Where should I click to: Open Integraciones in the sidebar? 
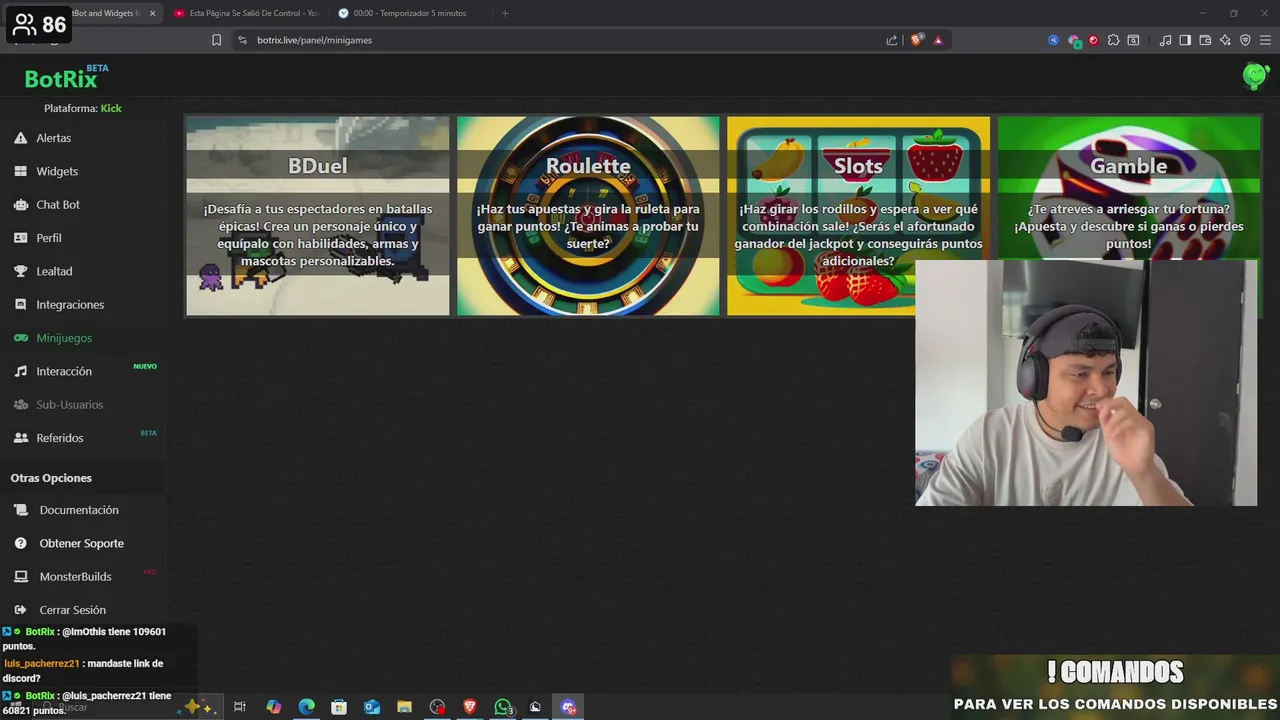coord(70,304)
